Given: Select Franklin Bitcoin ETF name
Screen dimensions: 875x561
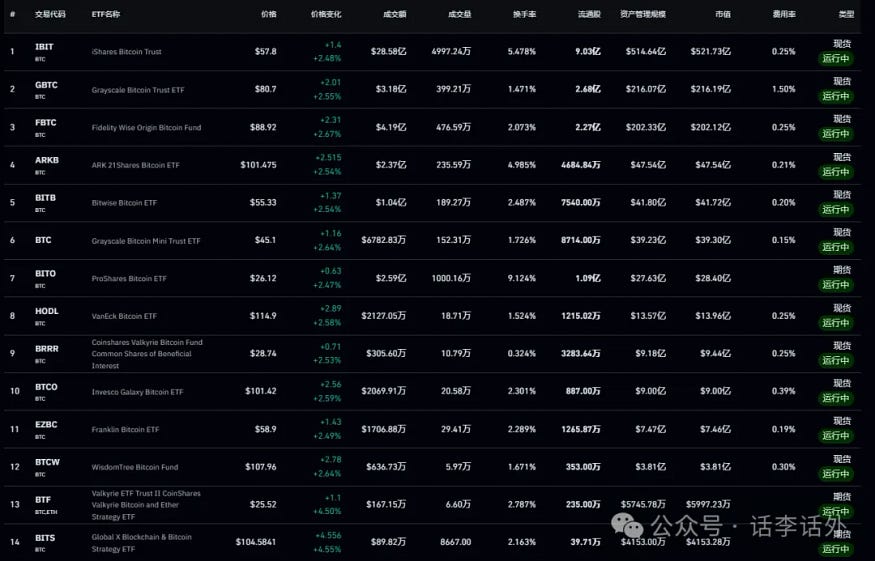Looking at the screenshot, I should click(125, 429).
